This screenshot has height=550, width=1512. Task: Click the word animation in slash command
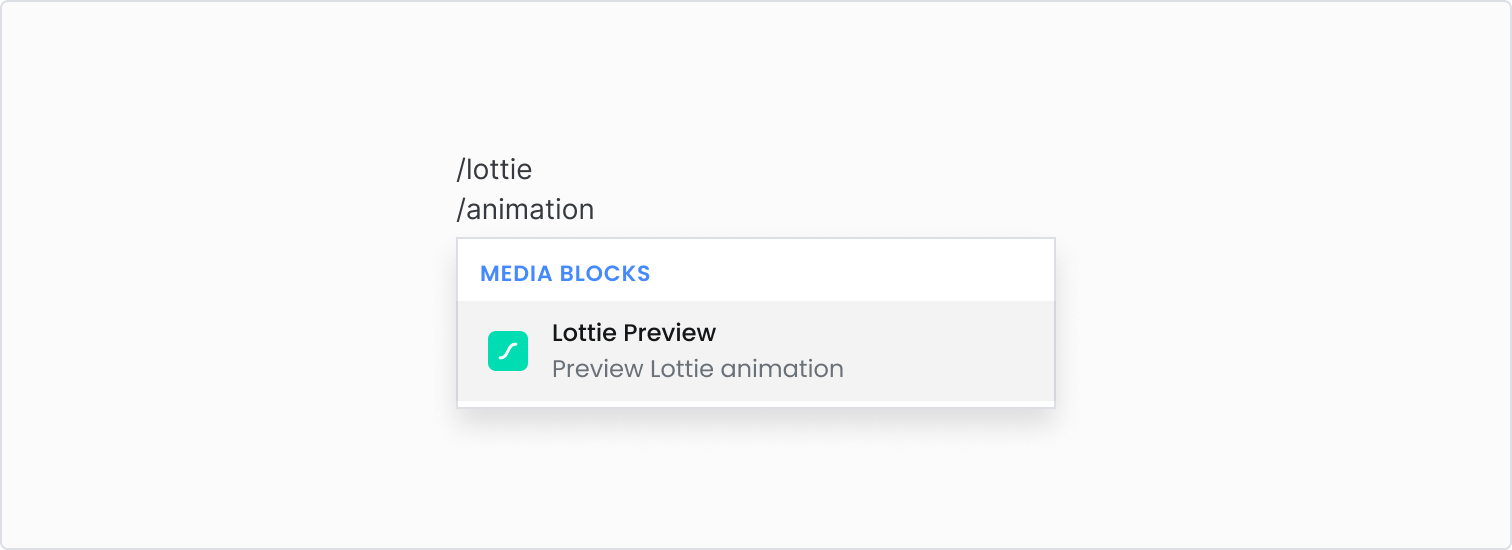click(530, 210)
